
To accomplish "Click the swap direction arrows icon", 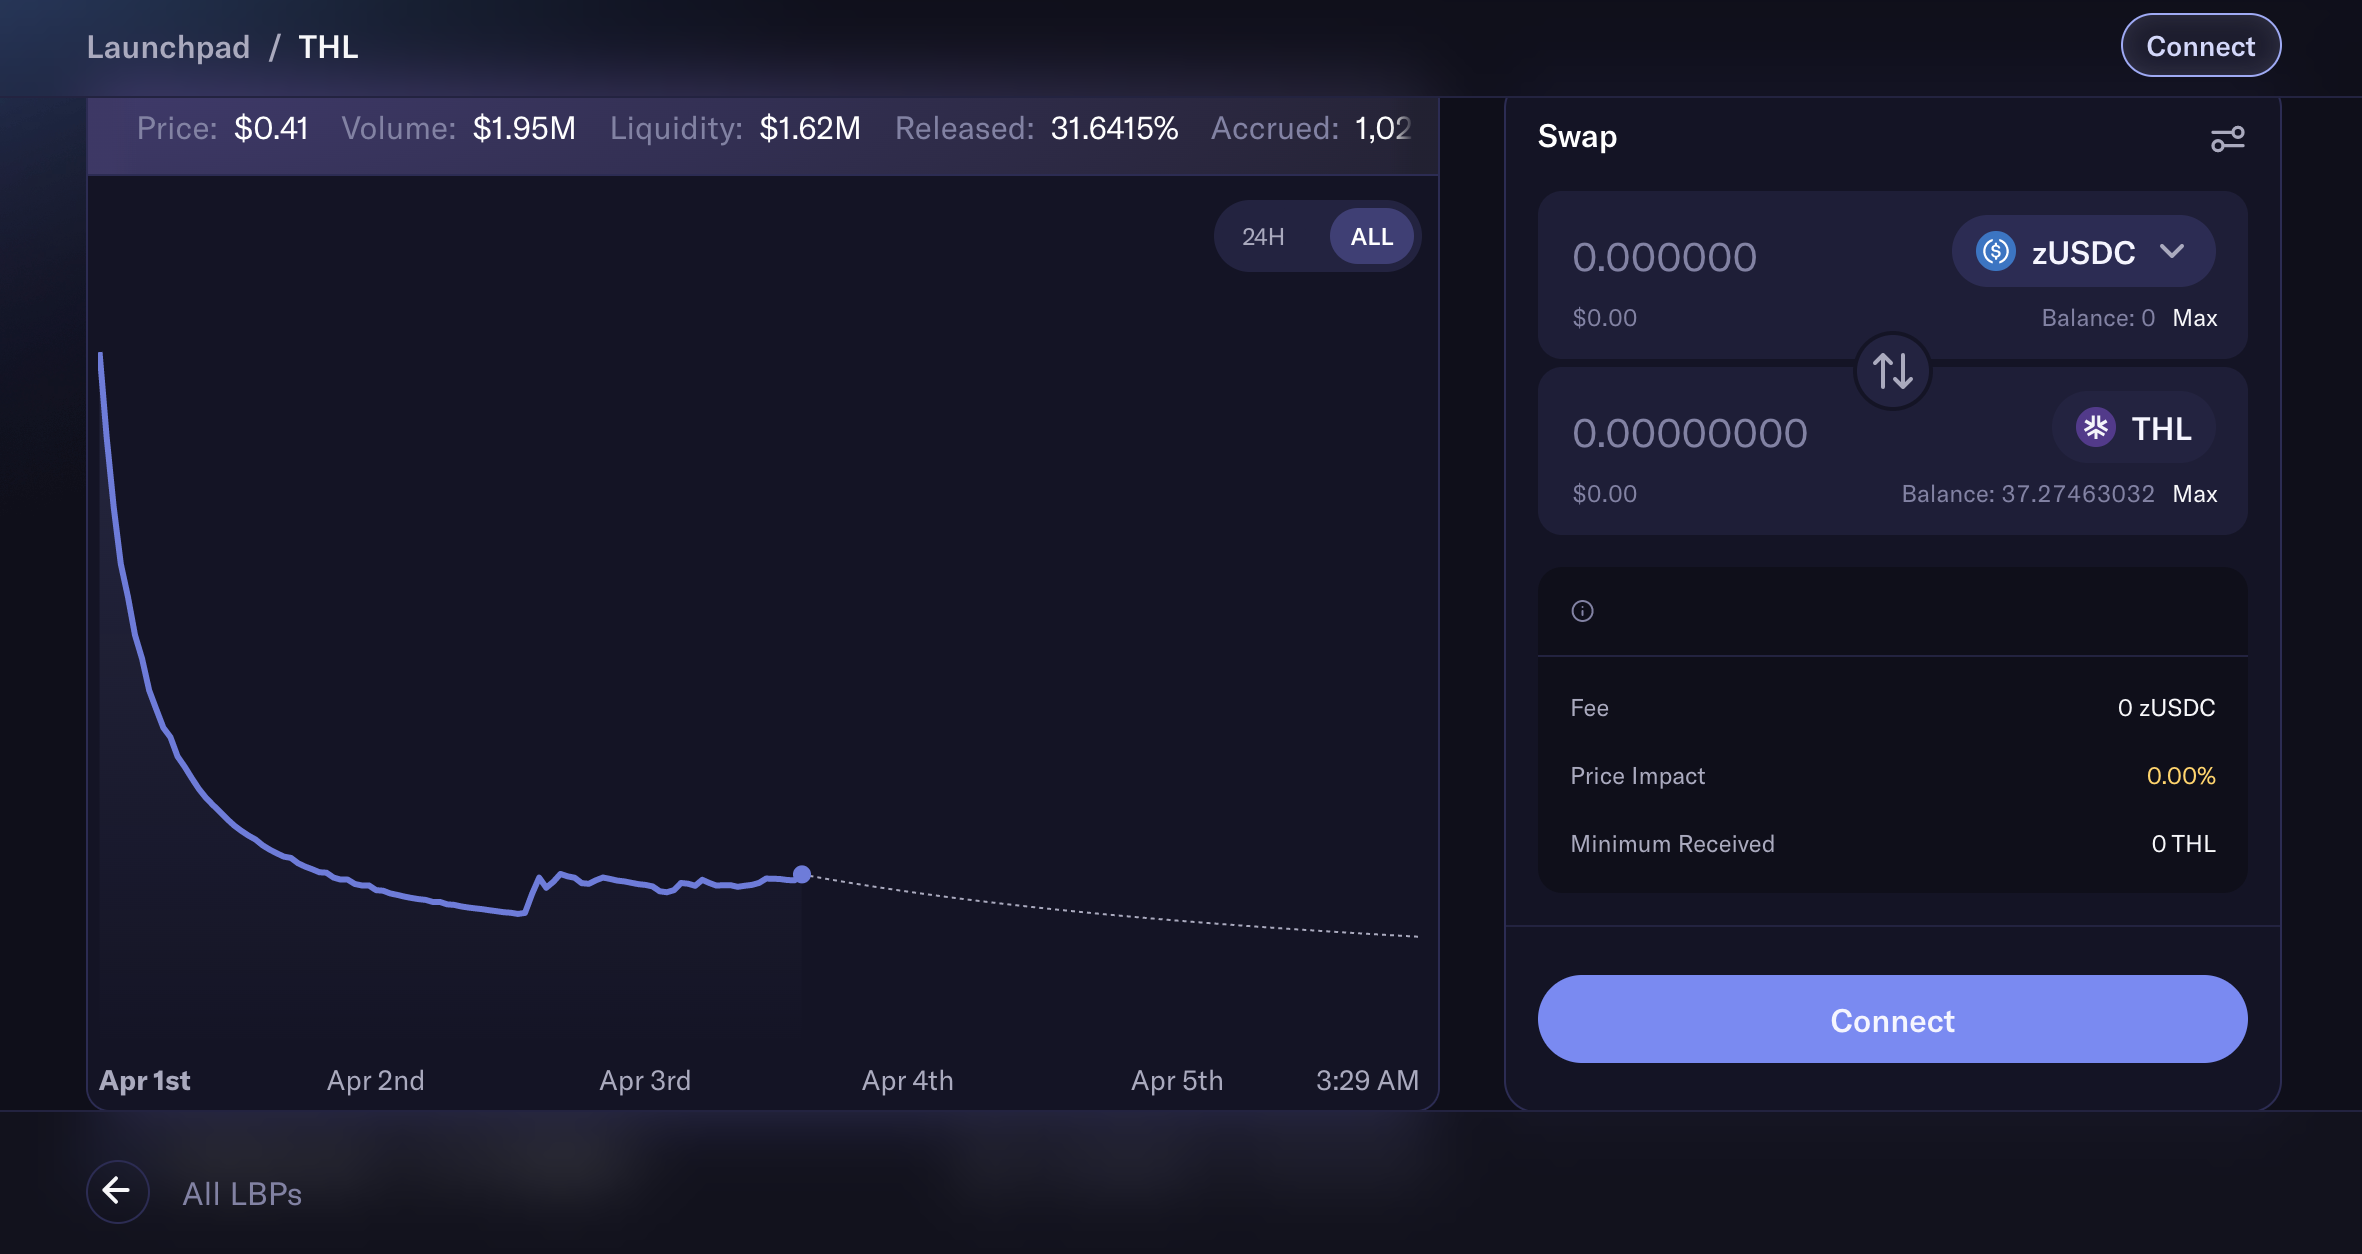I will [1892, 371].
